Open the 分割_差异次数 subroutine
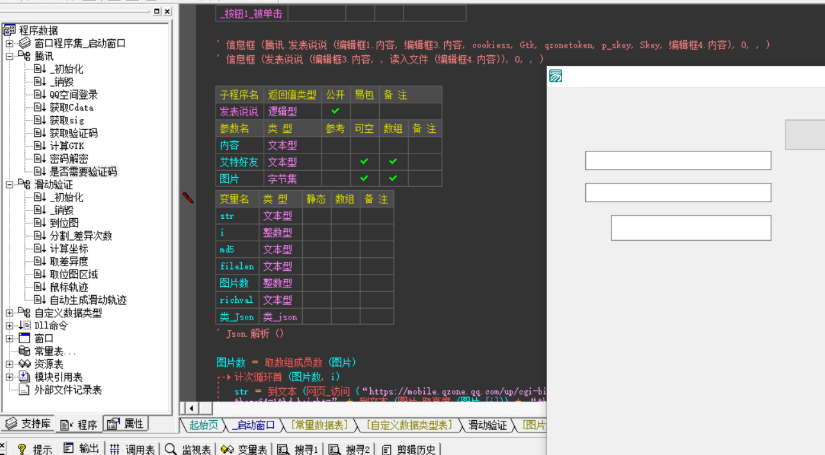This screenshot has height=455, width=825. pyautogui.click(x=81, y=236)
